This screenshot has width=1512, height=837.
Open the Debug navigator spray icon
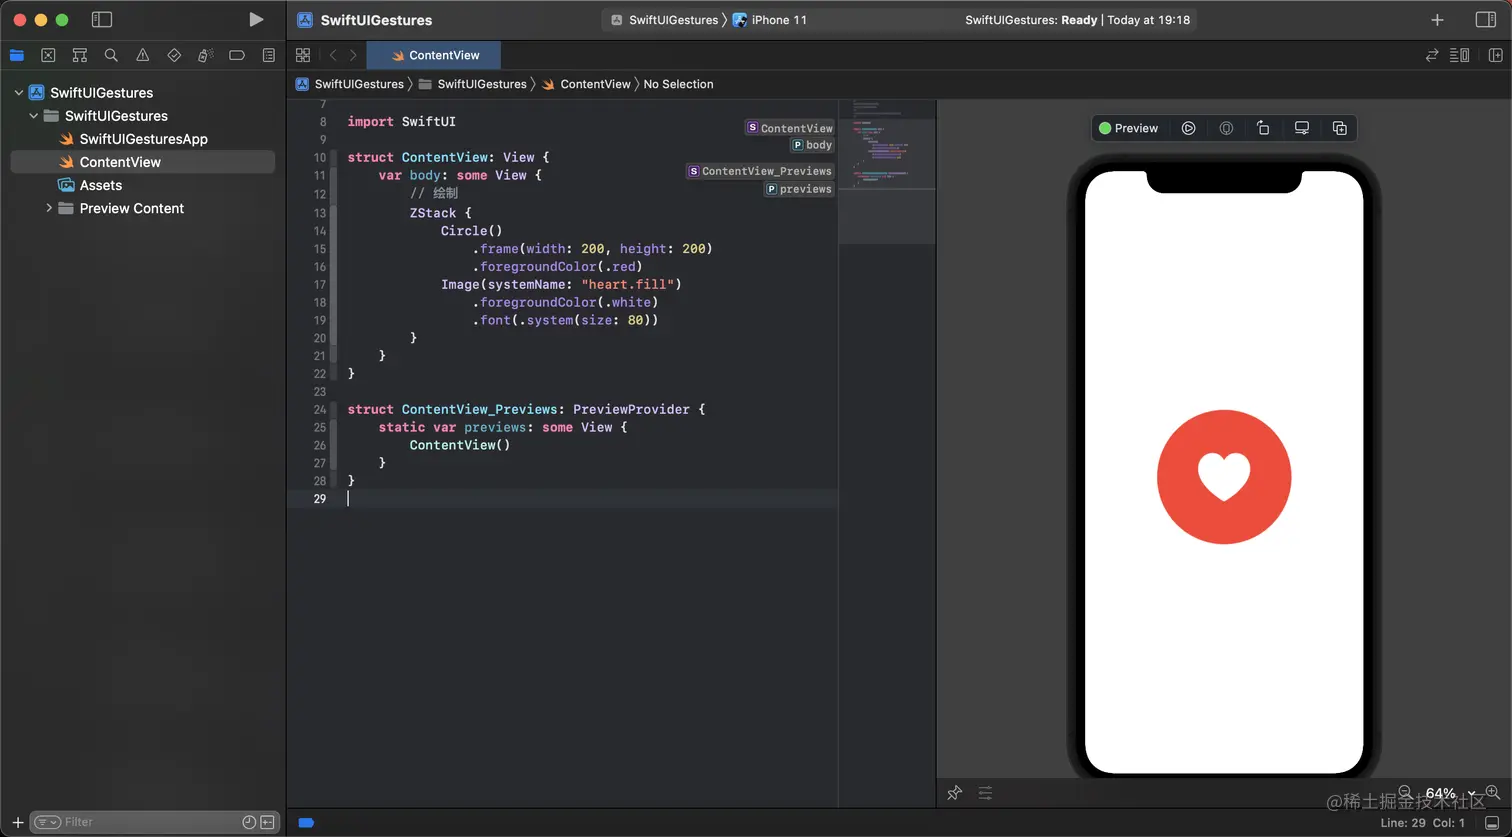205,55
